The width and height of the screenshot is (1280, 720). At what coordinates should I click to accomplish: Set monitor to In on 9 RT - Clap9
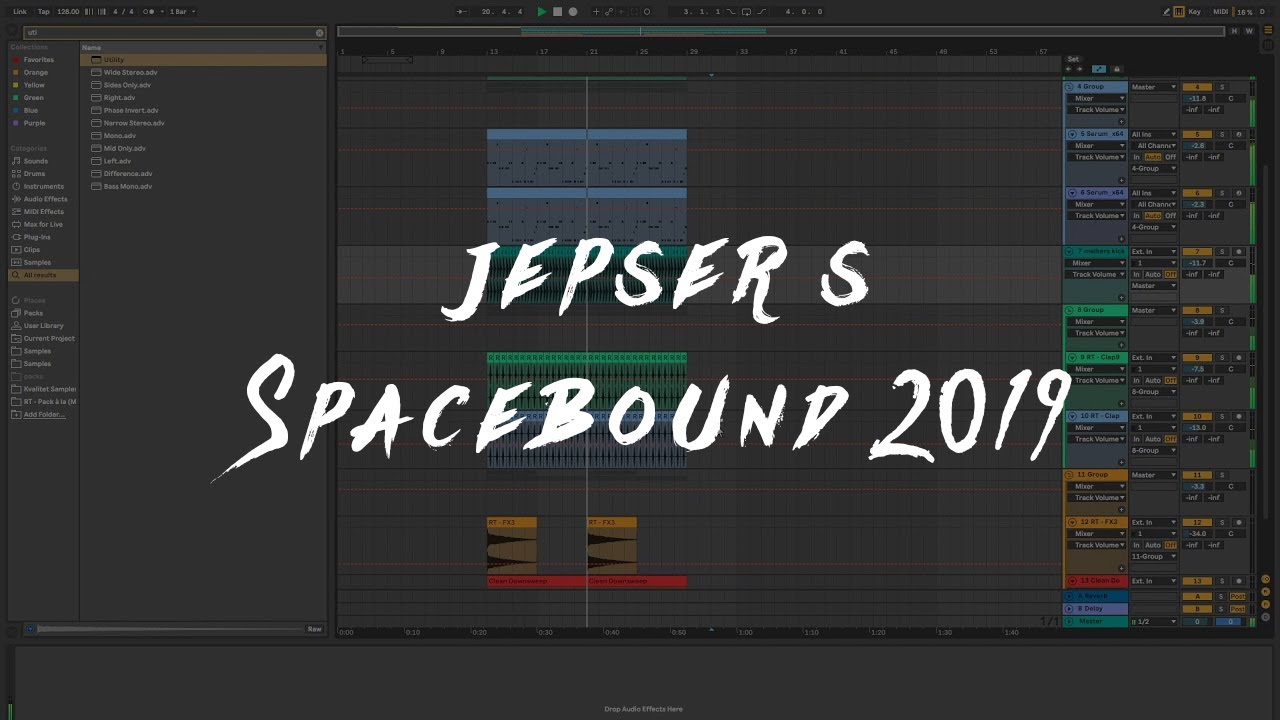coord(1136,380)
